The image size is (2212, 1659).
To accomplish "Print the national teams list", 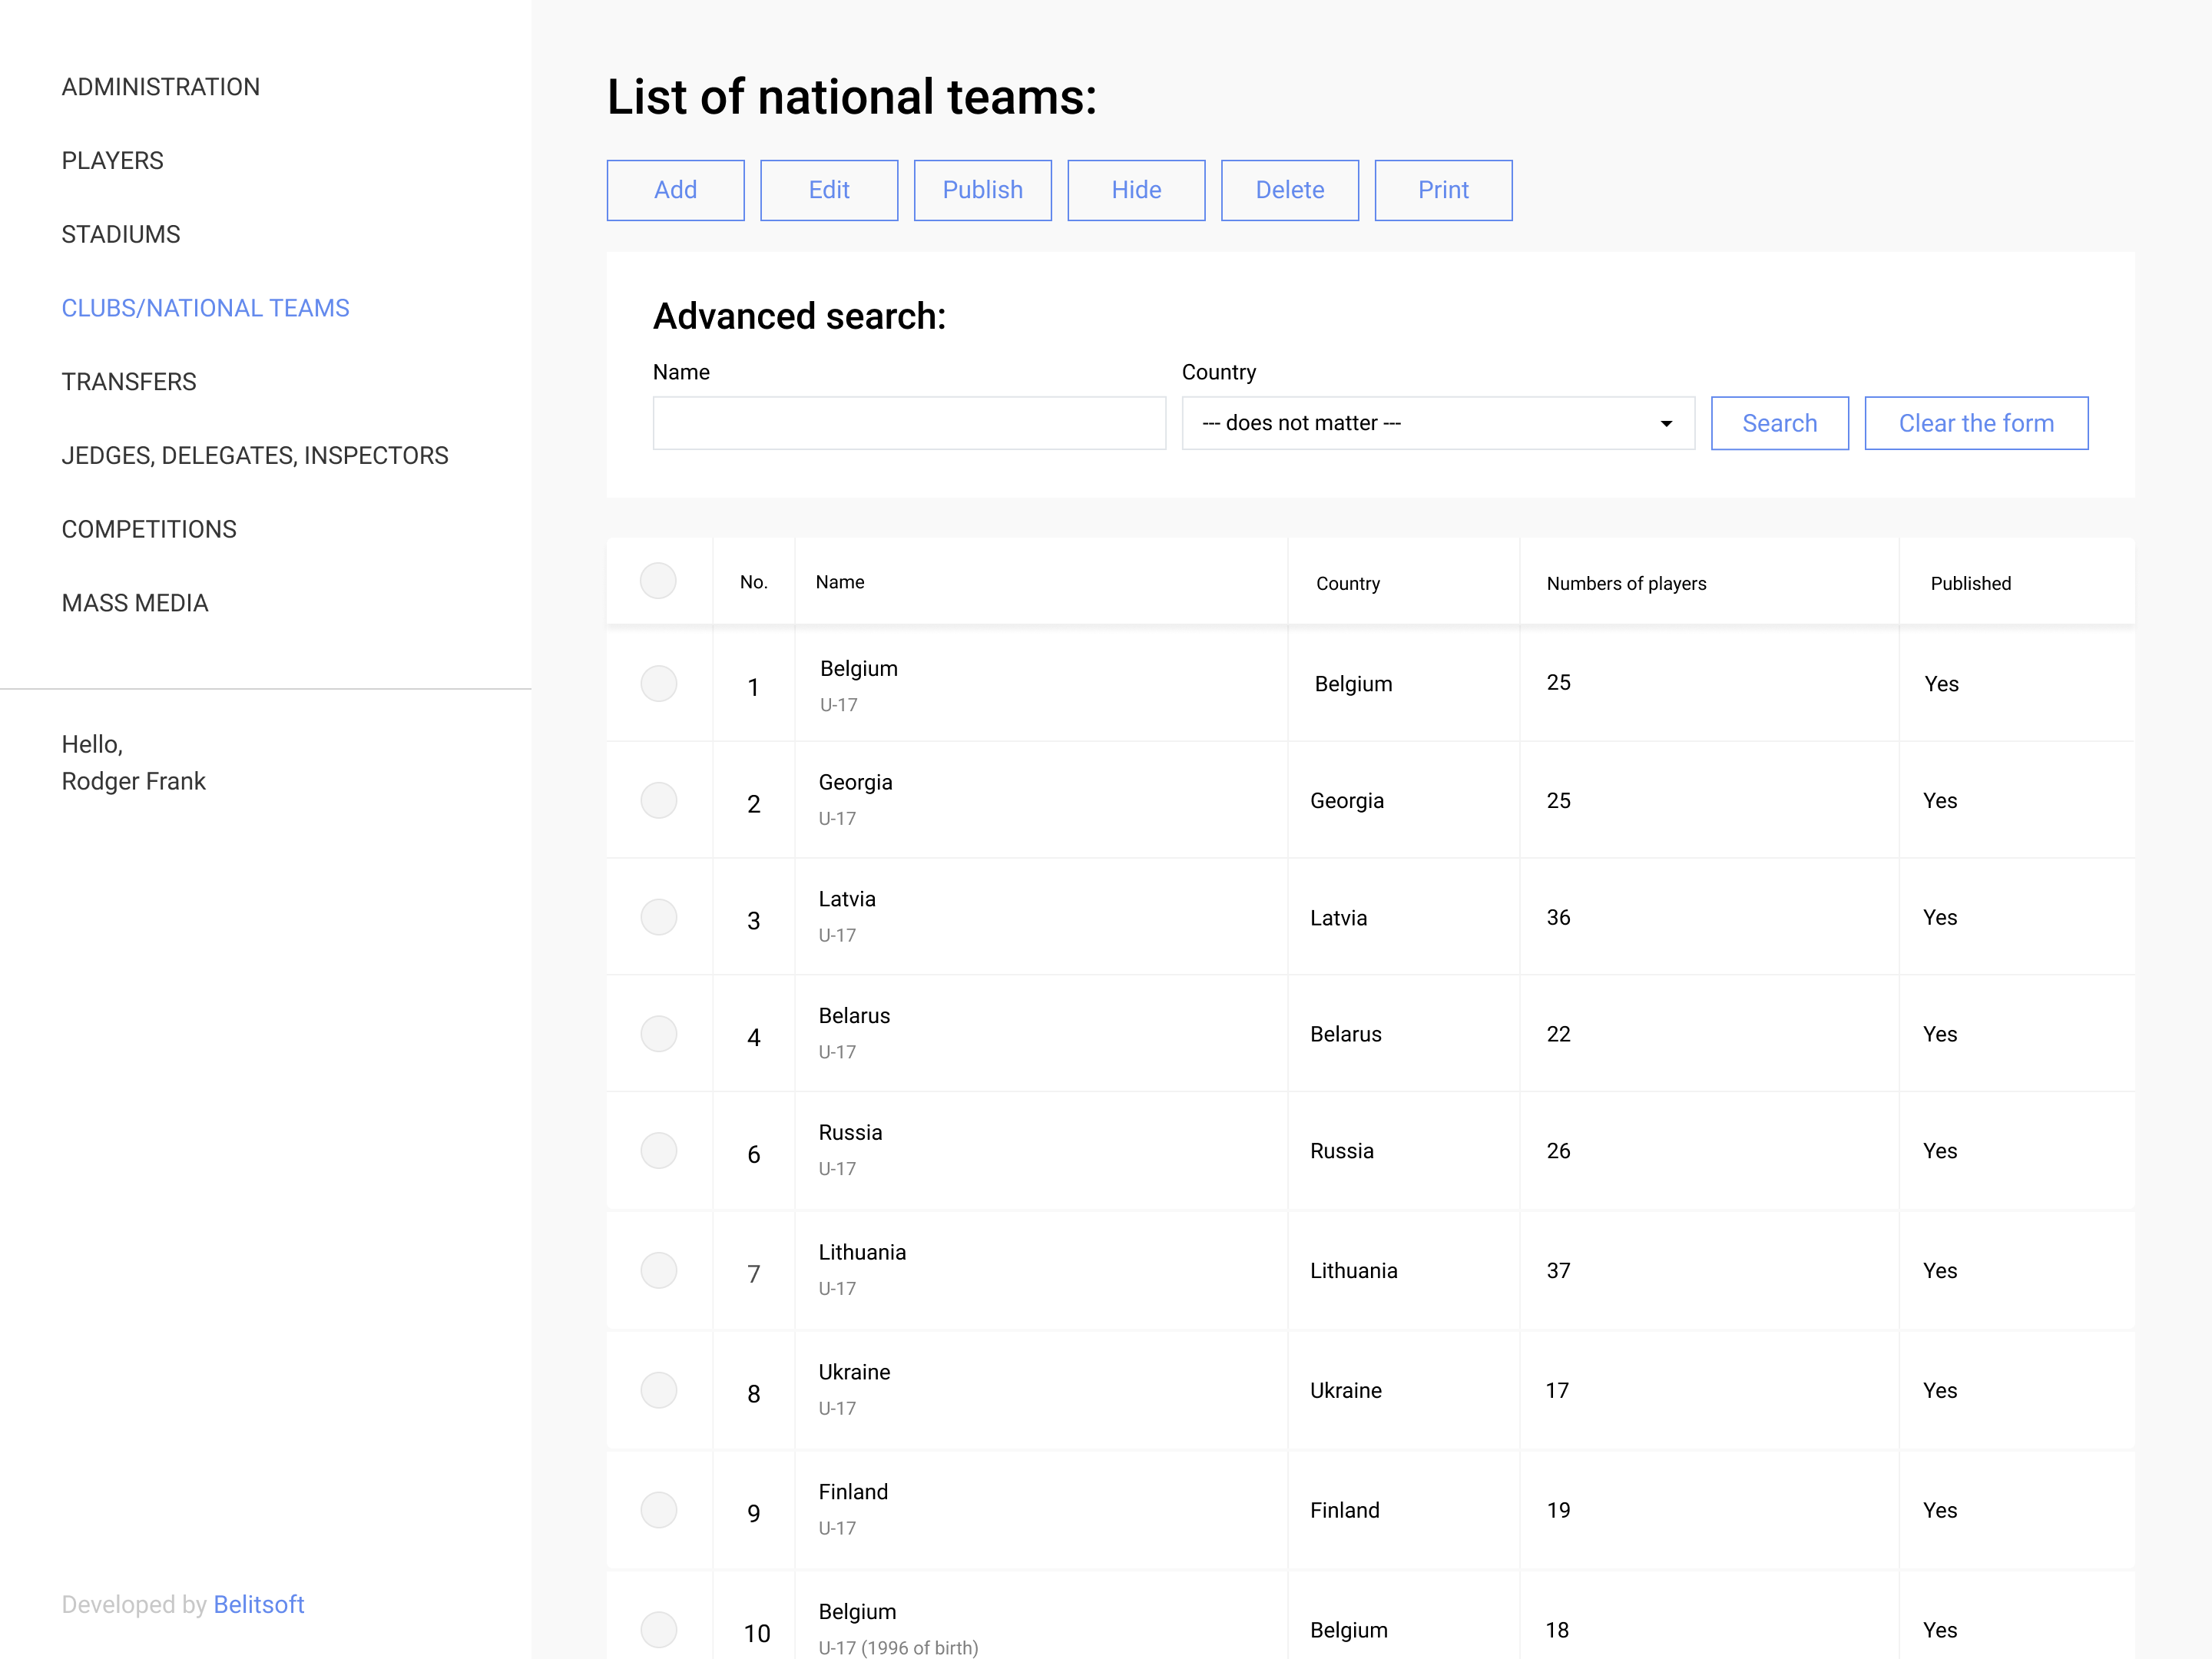I will tap(1444, 190).
